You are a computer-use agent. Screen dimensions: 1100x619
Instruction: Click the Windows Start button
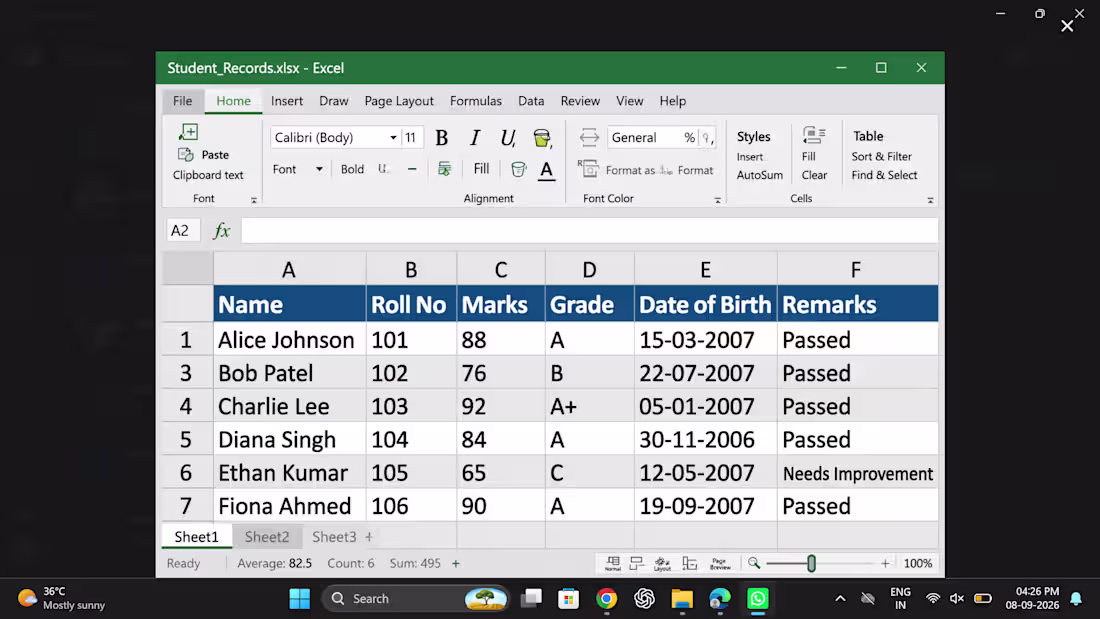pyautogui.click(x=300, y=599)
